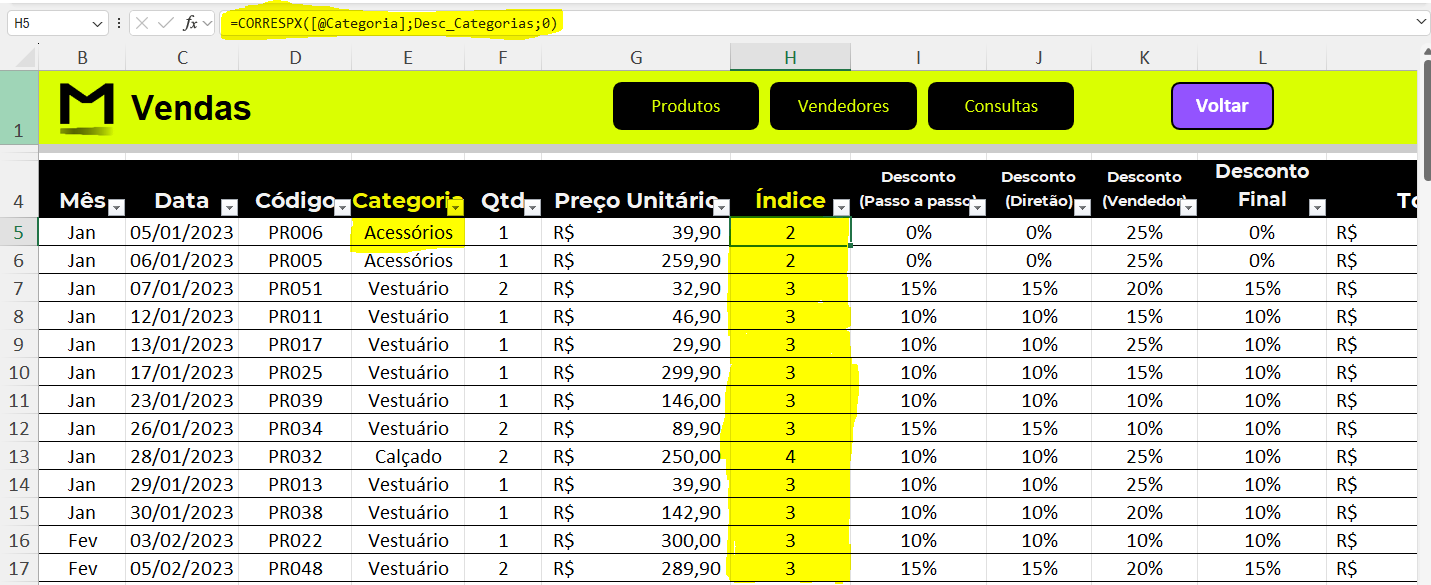Select cell containing PR006

pyautogui.click(x=295, y=232)
